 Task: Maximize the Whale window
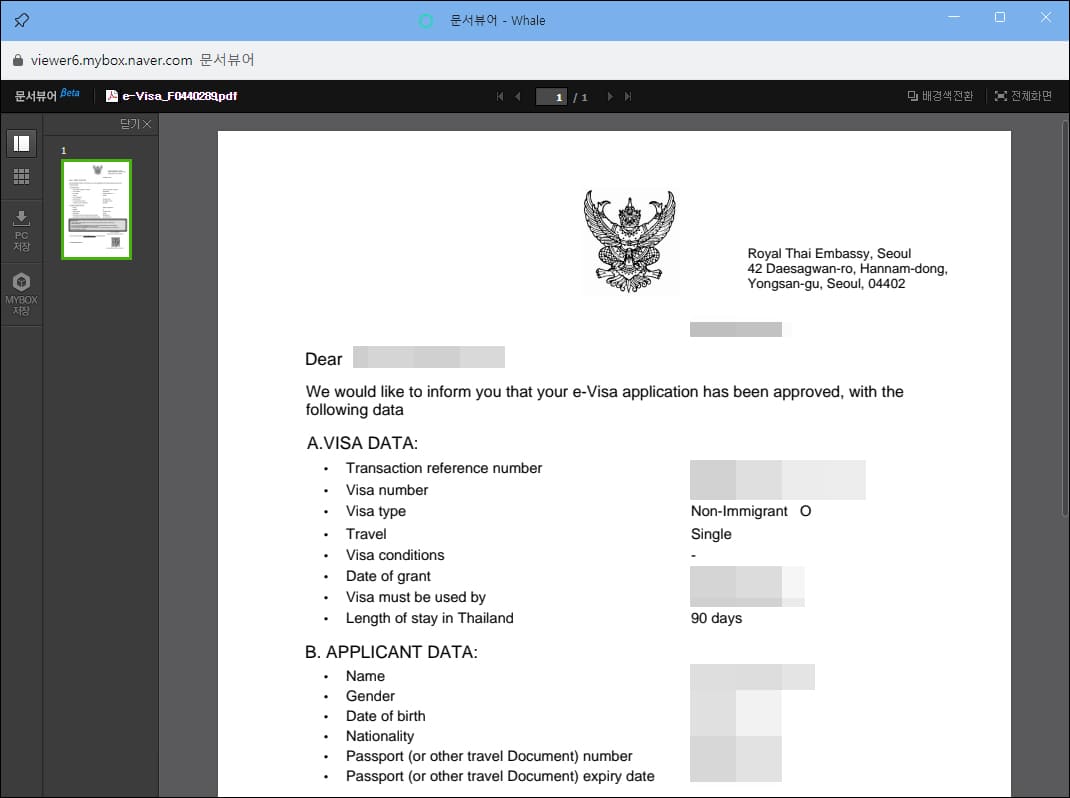pos(1000,17)
